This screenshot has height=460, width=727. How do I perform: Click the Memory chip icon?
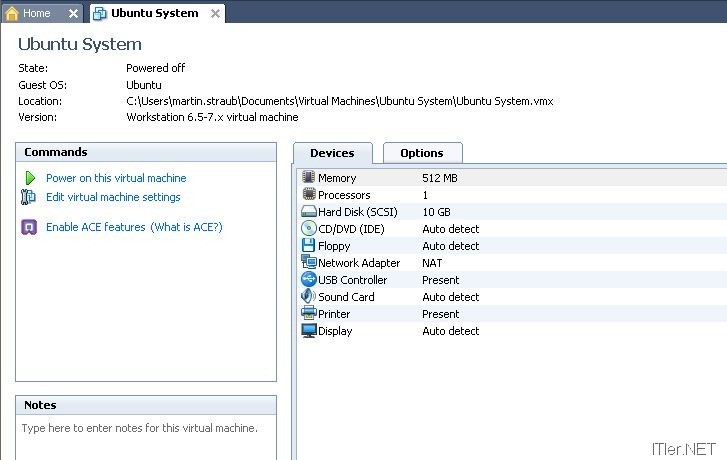pos(308,177)
